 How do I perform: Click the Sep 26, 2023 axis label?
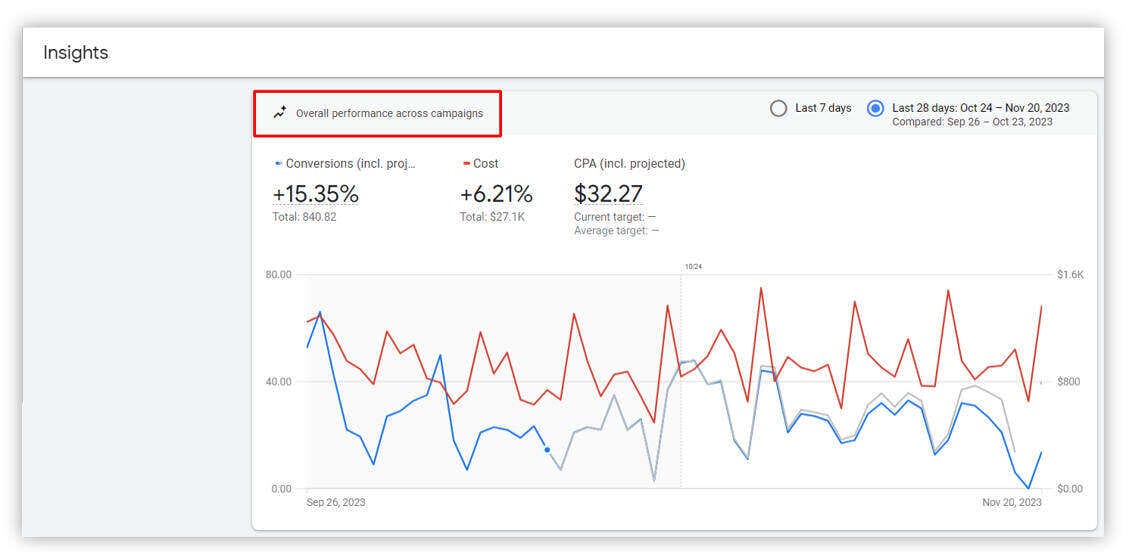click(336, 502)
